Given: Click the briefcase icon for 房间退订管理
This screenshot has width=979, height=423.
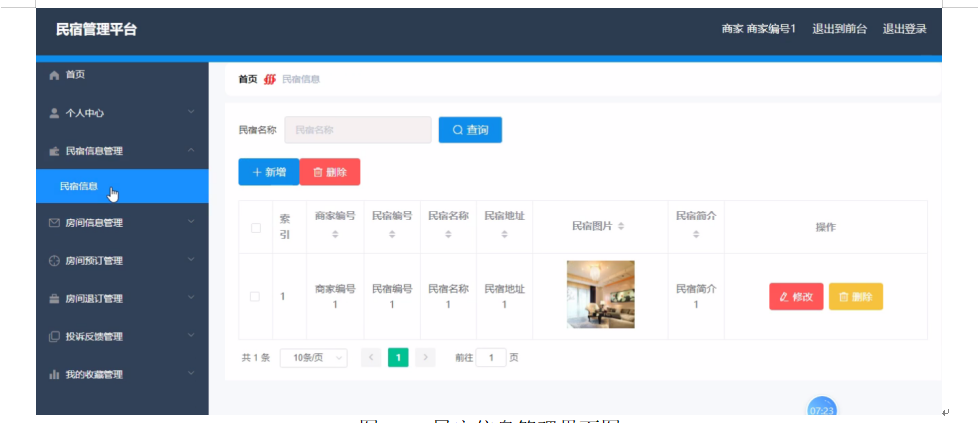Looking at the screenshot, I should 54,299.
